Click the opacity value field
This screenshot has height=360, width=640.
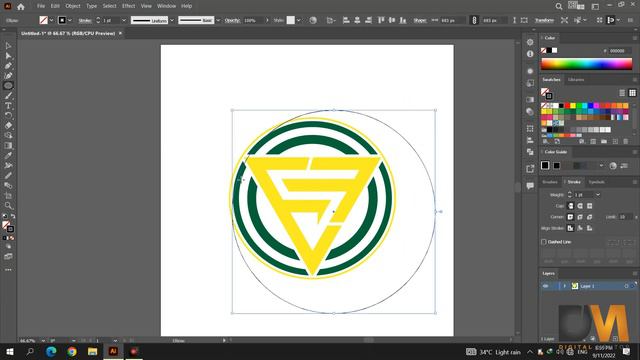click(253, 20)
